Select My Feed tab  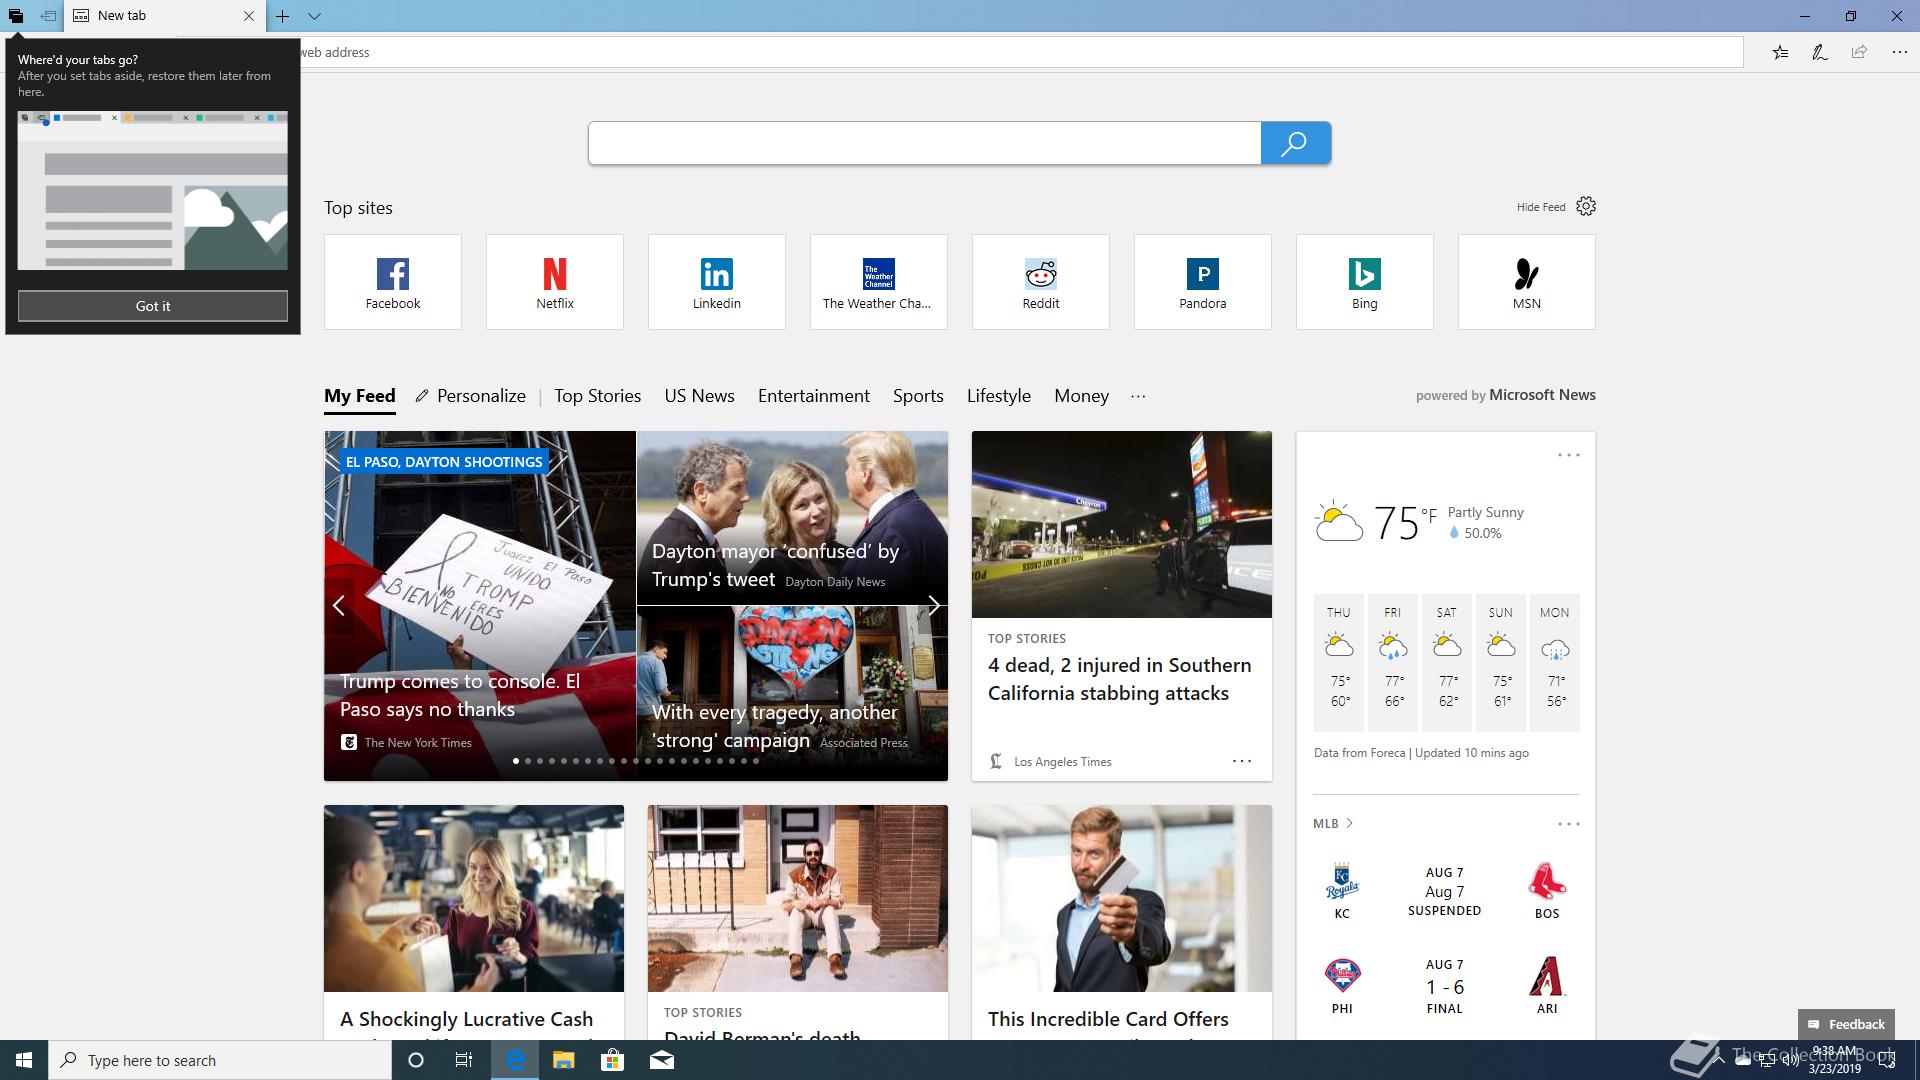click(x=360, y=396)
